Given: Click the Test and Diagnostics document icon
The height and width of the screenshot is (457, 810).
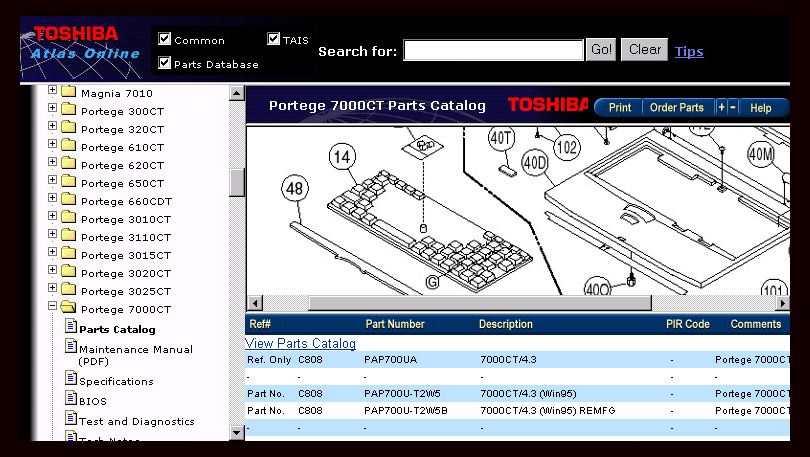Looking at the screenshot, I should point(71,418).
